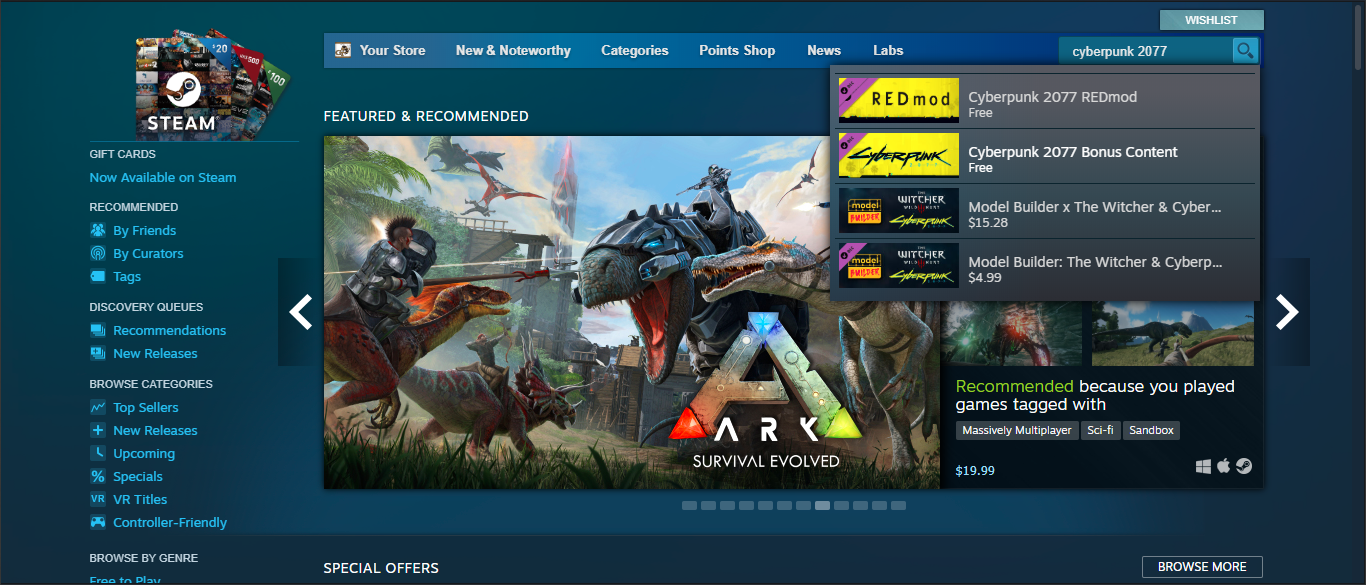Click the Browse More button
The image size is (1366, 585).
point(1202,567)
